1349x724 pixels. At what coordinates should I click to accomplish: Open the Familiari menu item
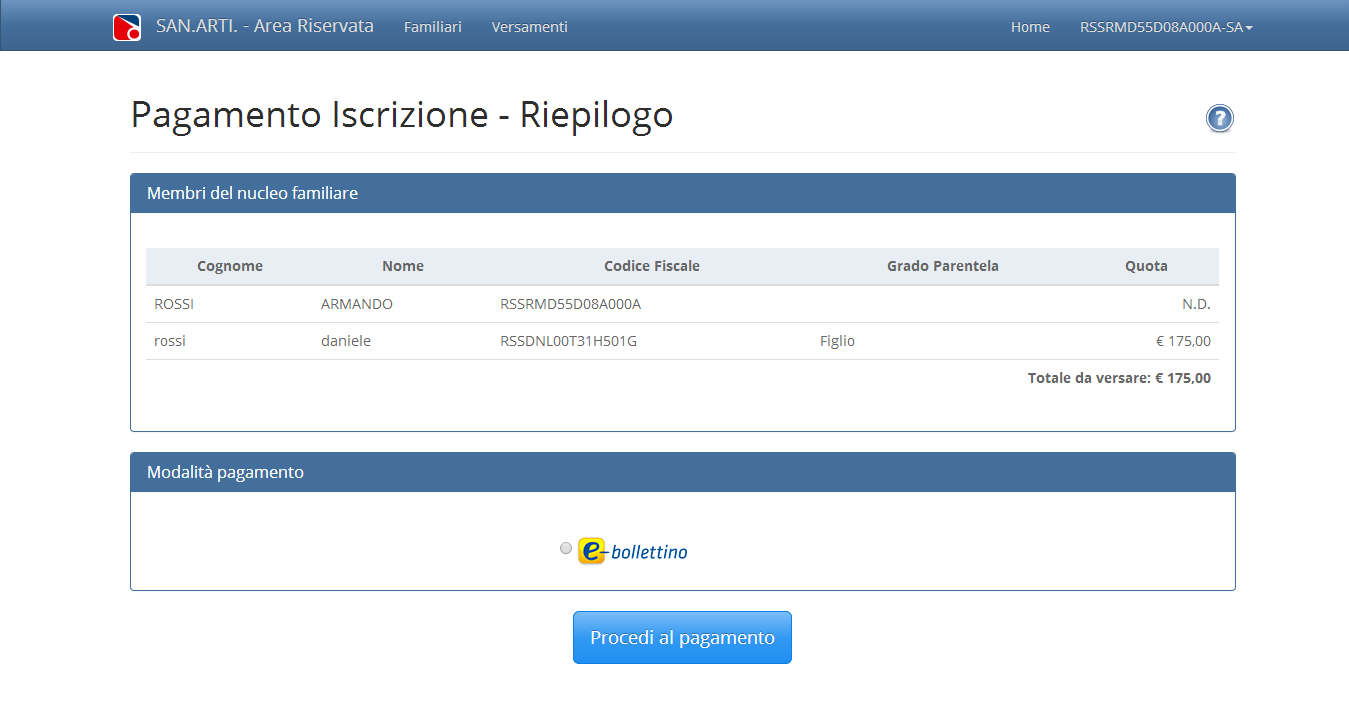tap(433, 27)
